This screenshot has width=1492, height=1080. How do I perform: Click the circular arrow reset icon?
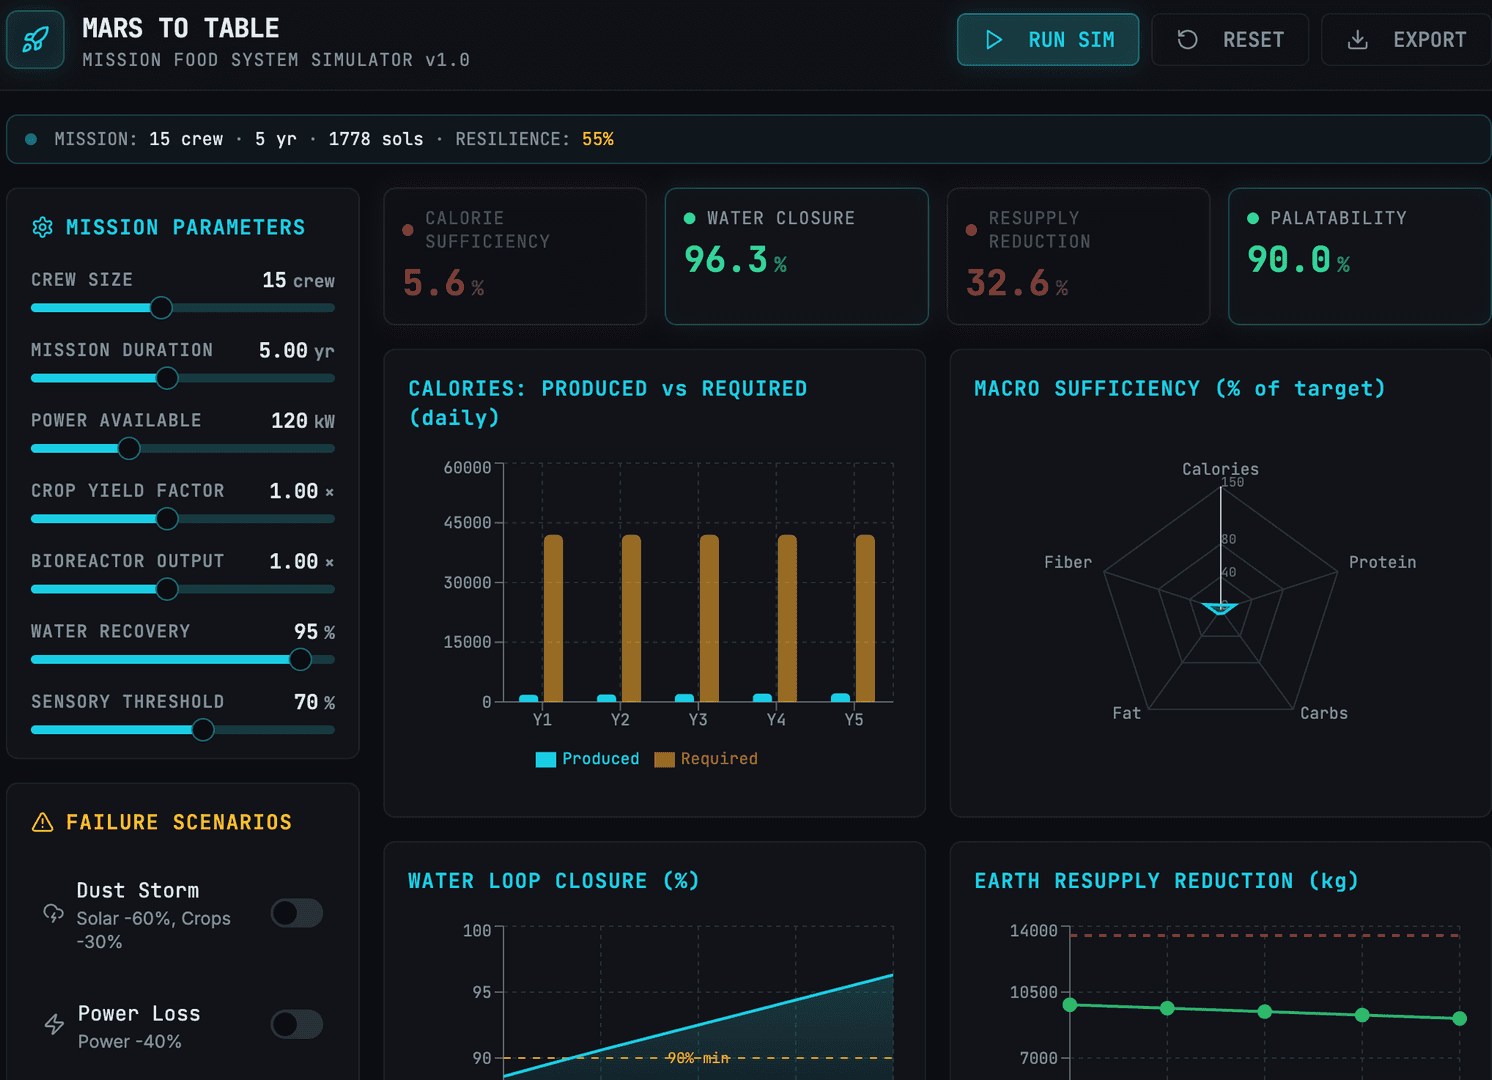(x=1187, y=40)
